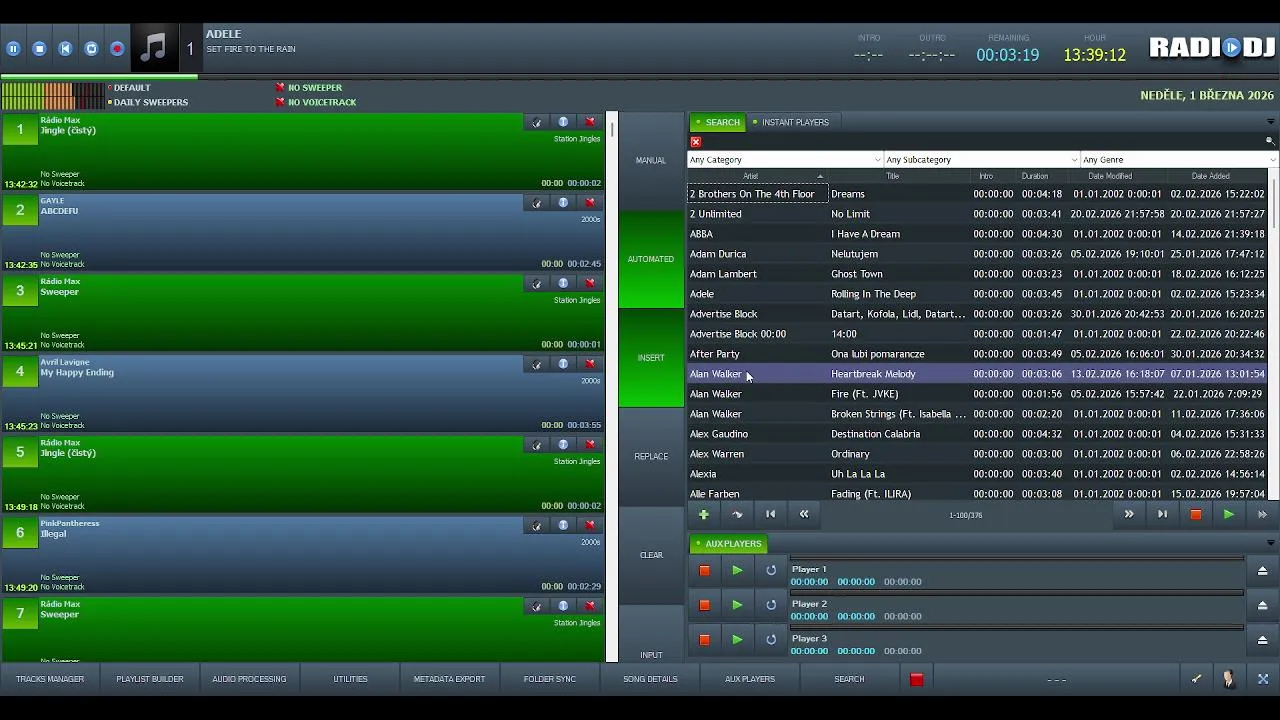Viewport: 1280px width, 720px height.
Task: Remove playlist item 7 Sweeper
Action: (x=590, y=606)
